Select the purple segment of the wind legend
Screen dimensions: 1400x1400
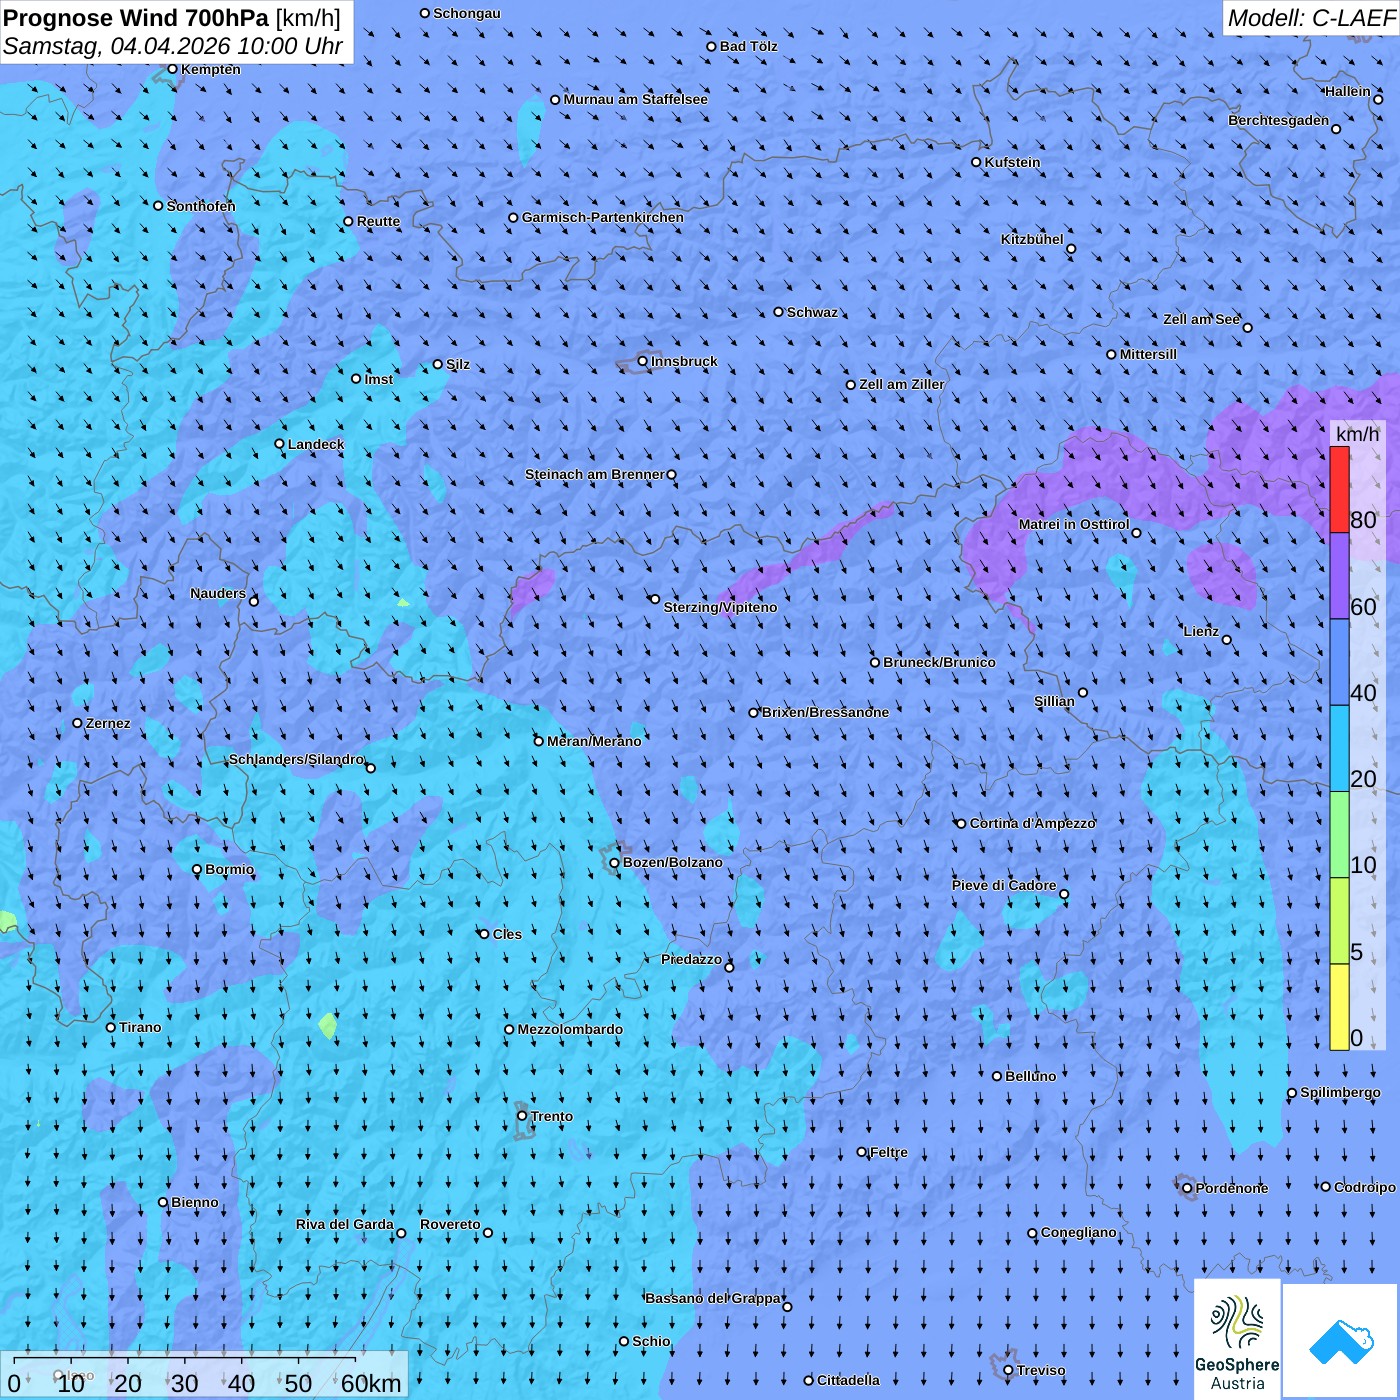pos(1339,576)
